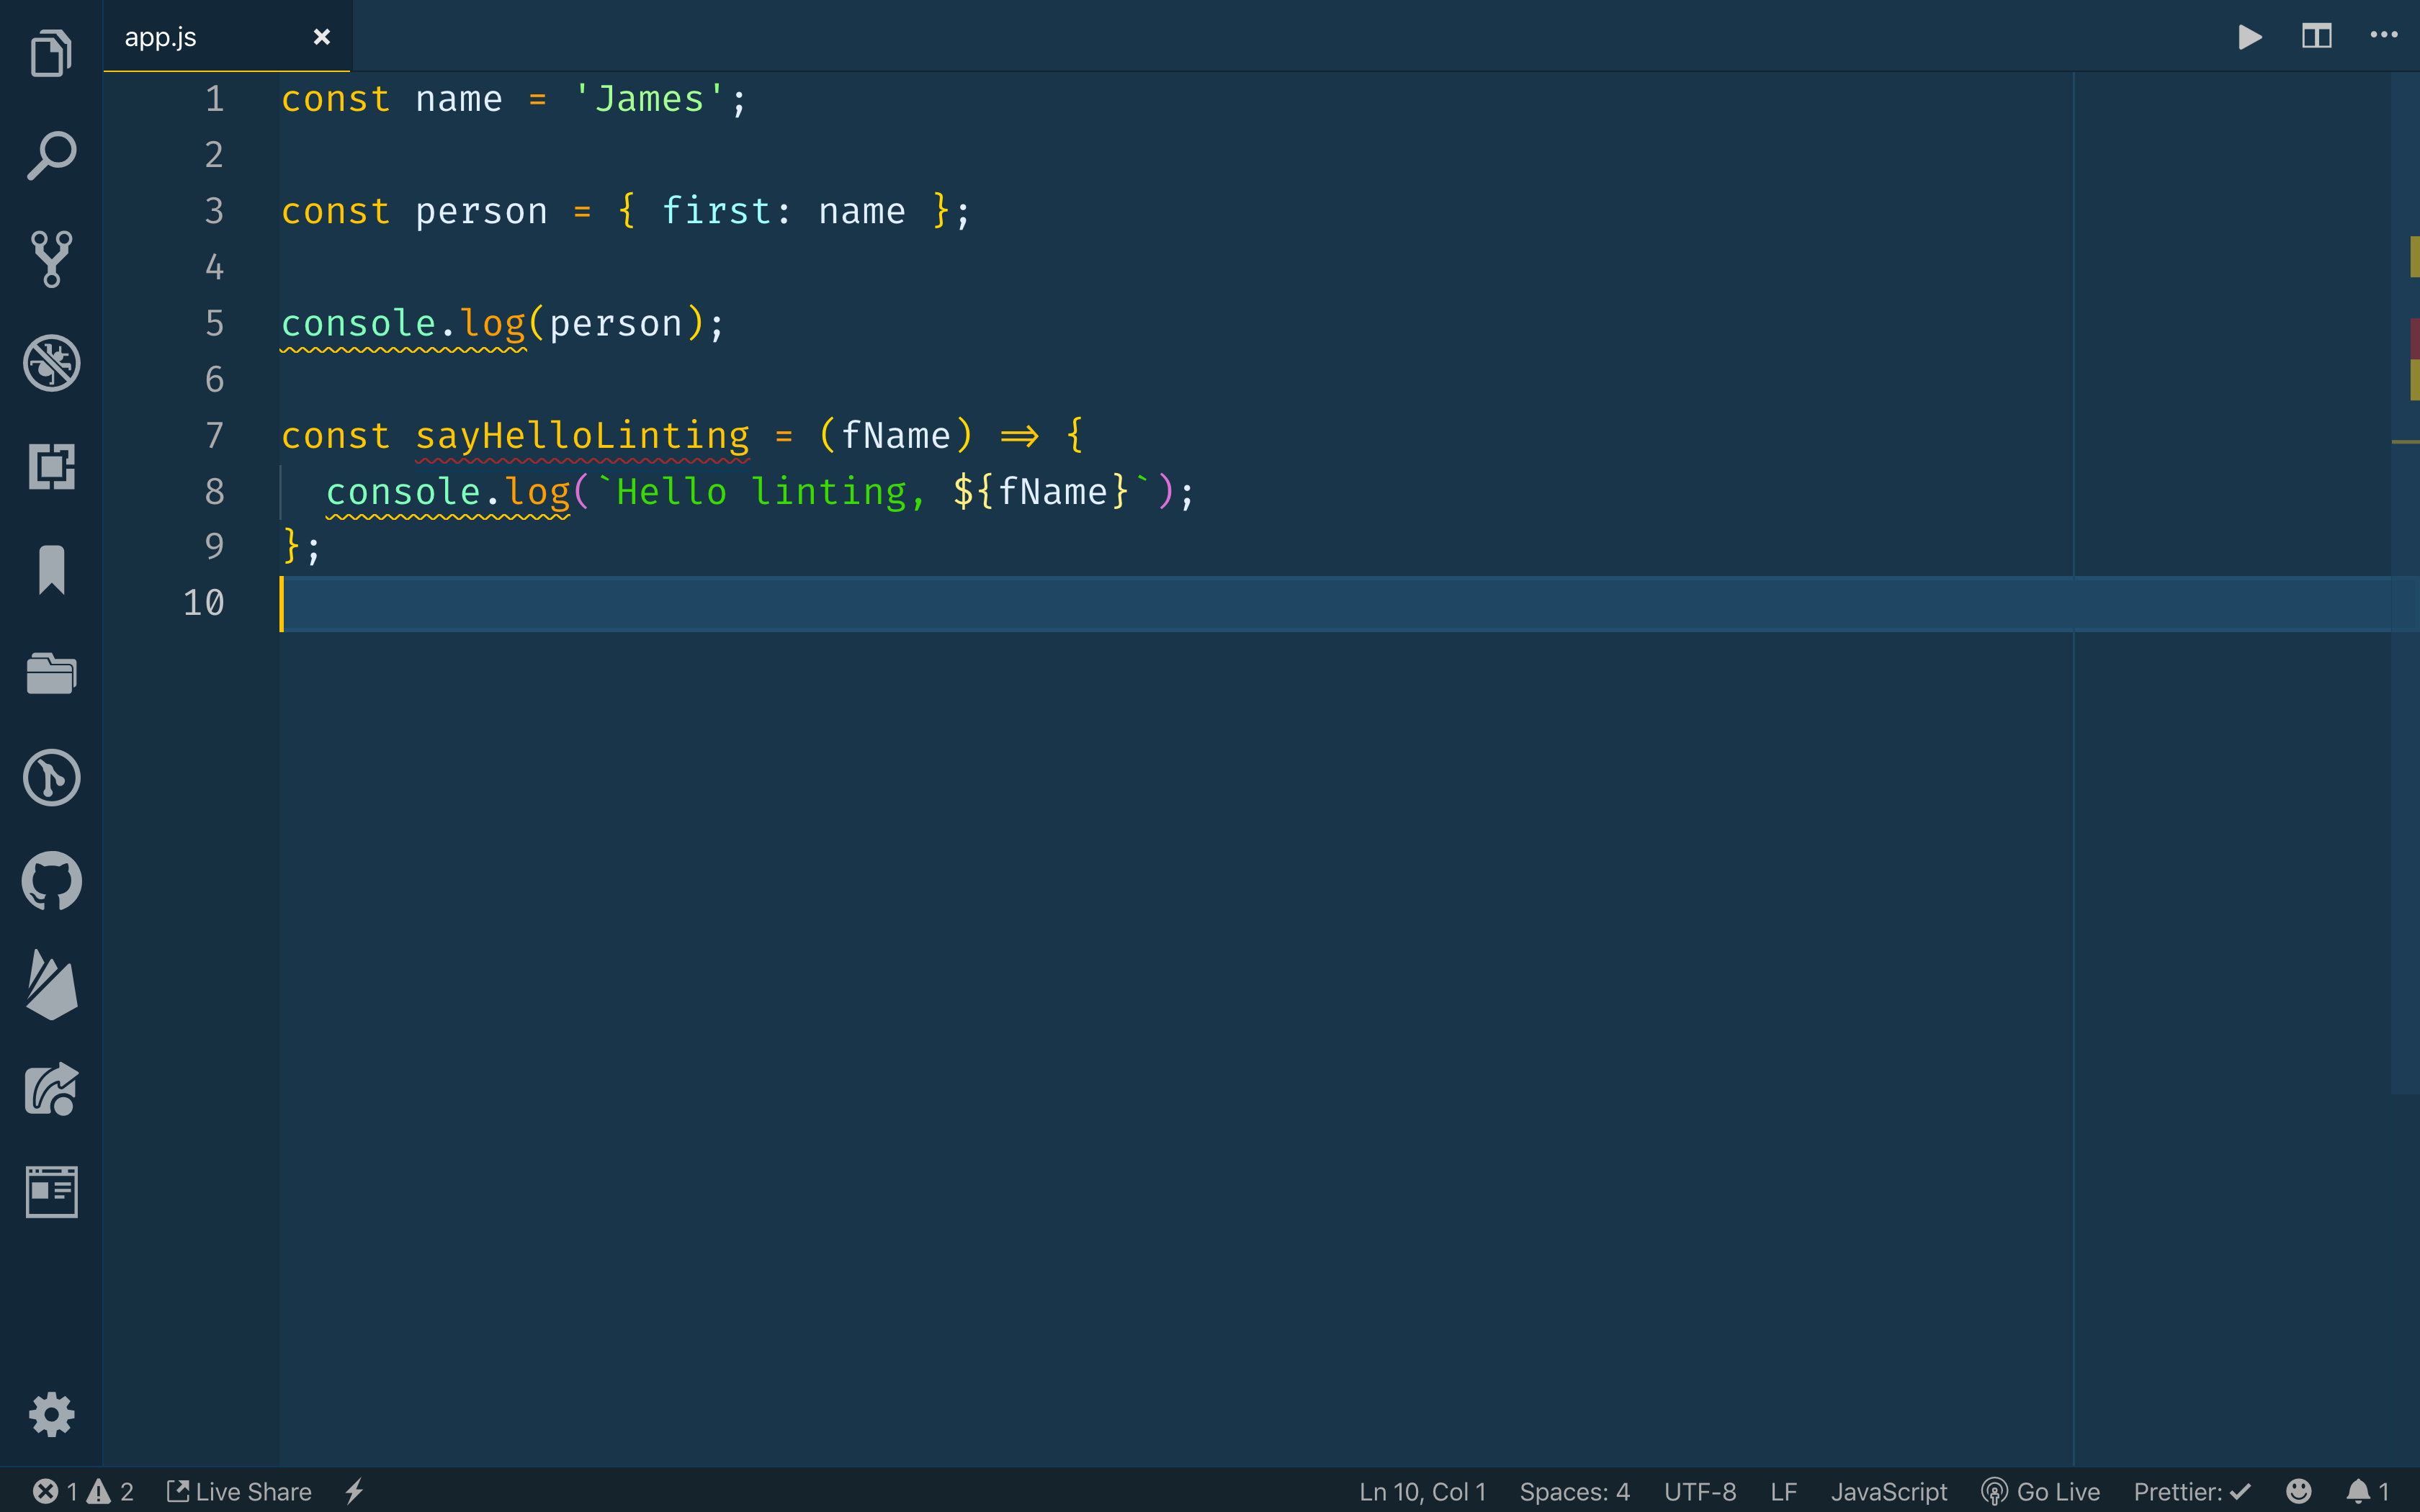Expand Prettier formatter settings

[x=2192, y=1491]
